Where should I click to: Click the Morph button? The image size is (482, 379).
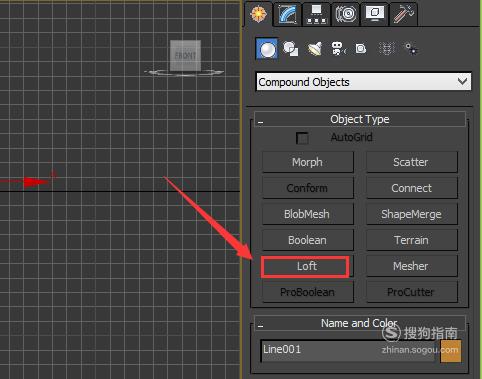[307, 162]
